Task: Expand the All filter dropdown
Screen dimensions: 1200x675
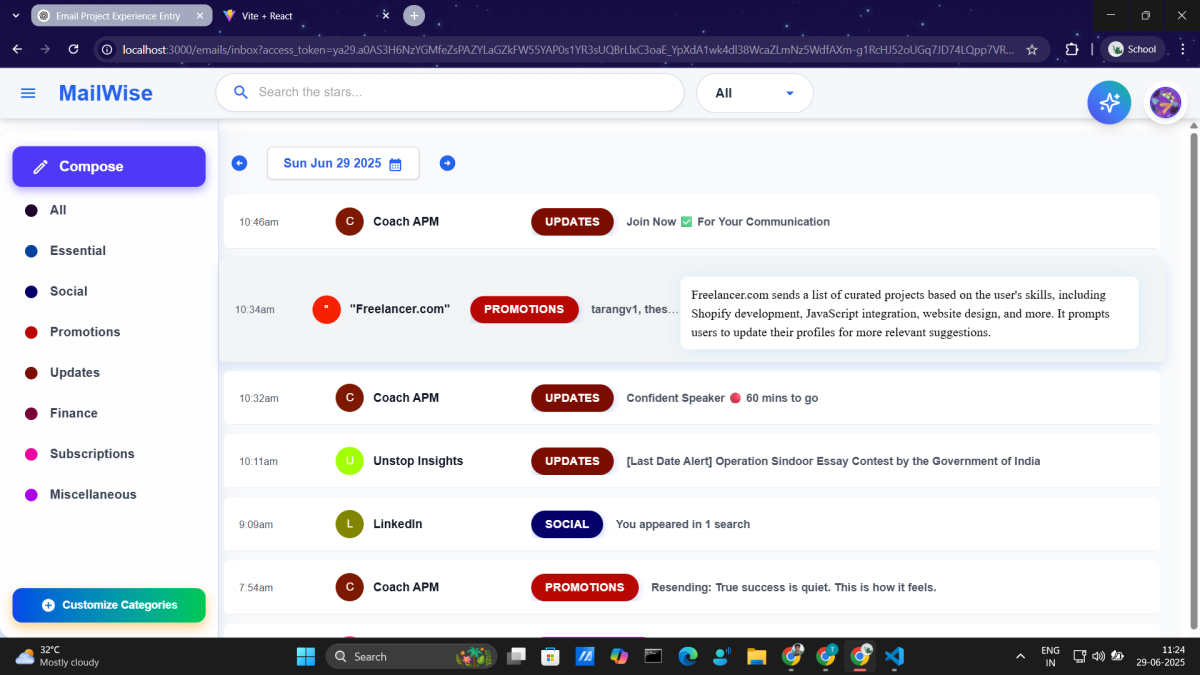Action: tap(754, 93)
